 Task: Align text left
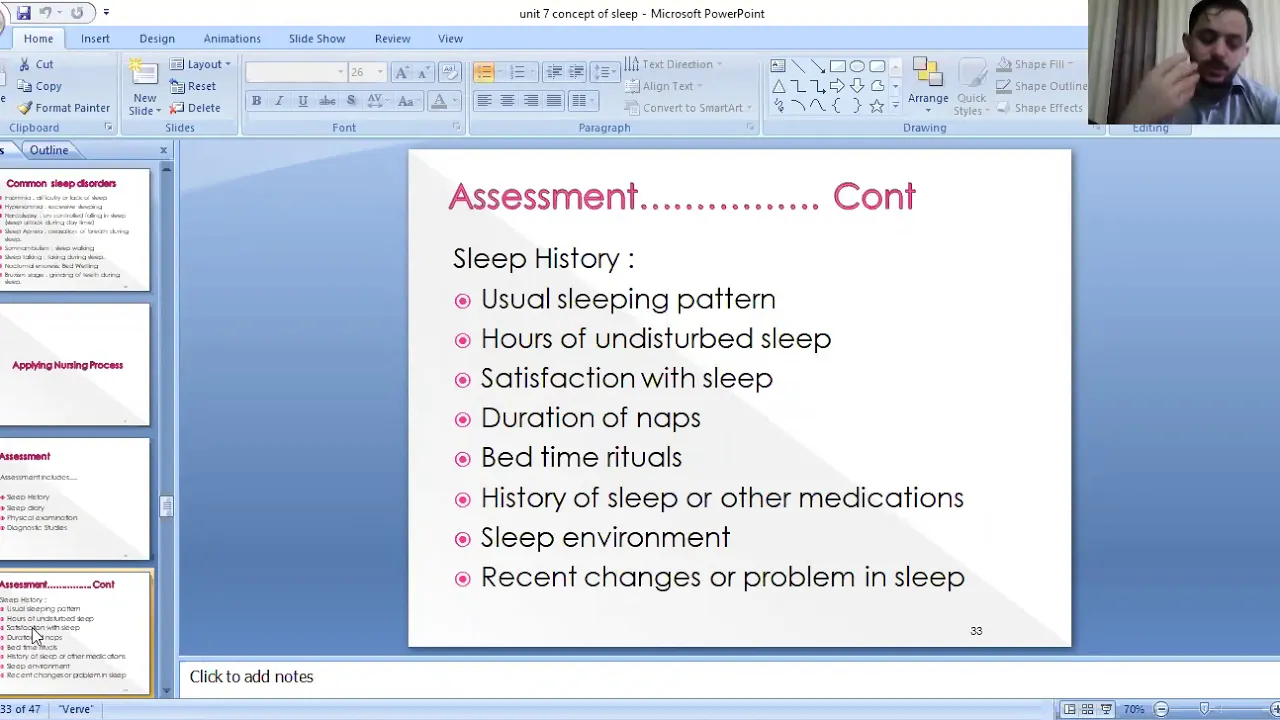point(484,101)
